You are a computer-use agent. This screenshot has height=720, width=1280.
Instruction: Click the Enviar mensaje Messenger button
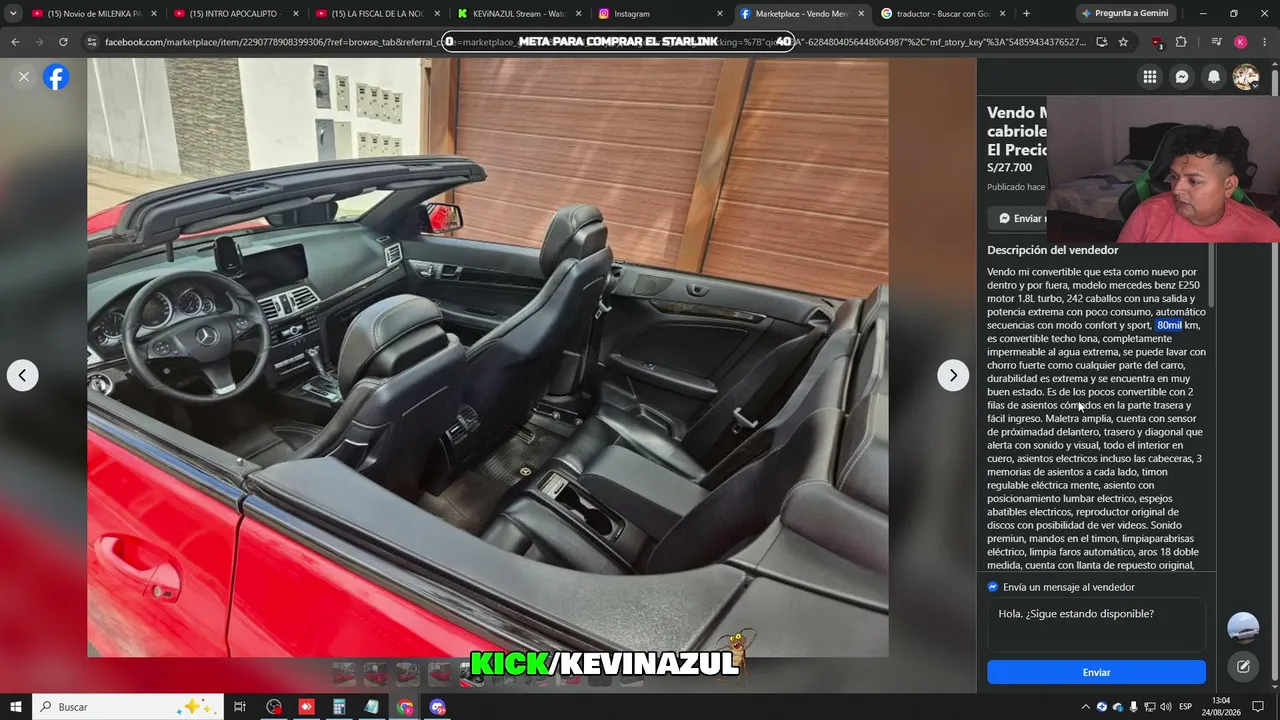tap(1018, 218)
